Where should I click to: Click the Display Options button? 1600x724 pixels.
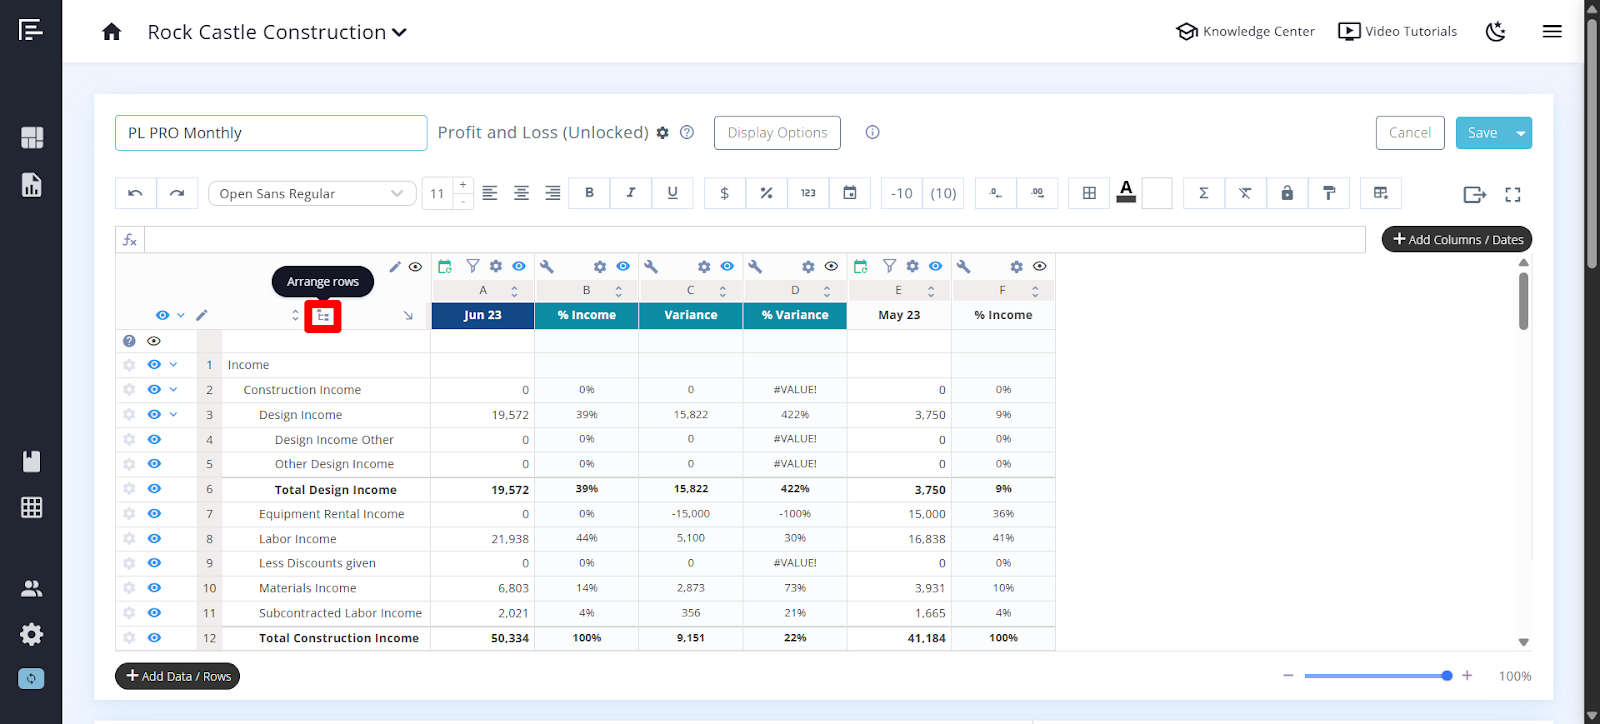click(x=777, y=133)
